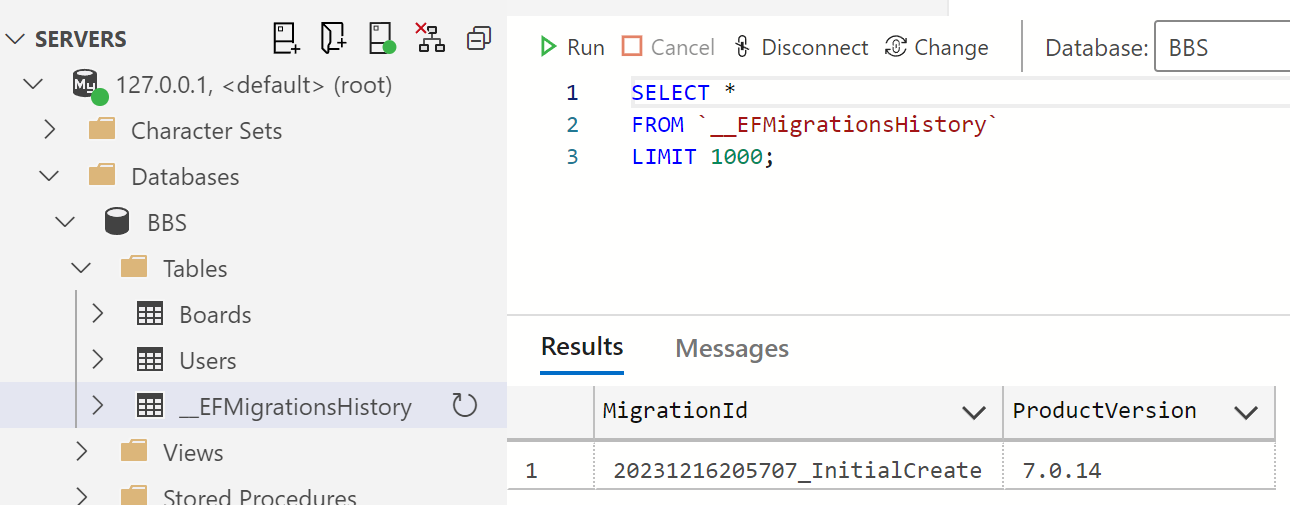Collapse all icon in Servers header
Image resolution: width=1290 pixels, height=505 pixels.
479,39
